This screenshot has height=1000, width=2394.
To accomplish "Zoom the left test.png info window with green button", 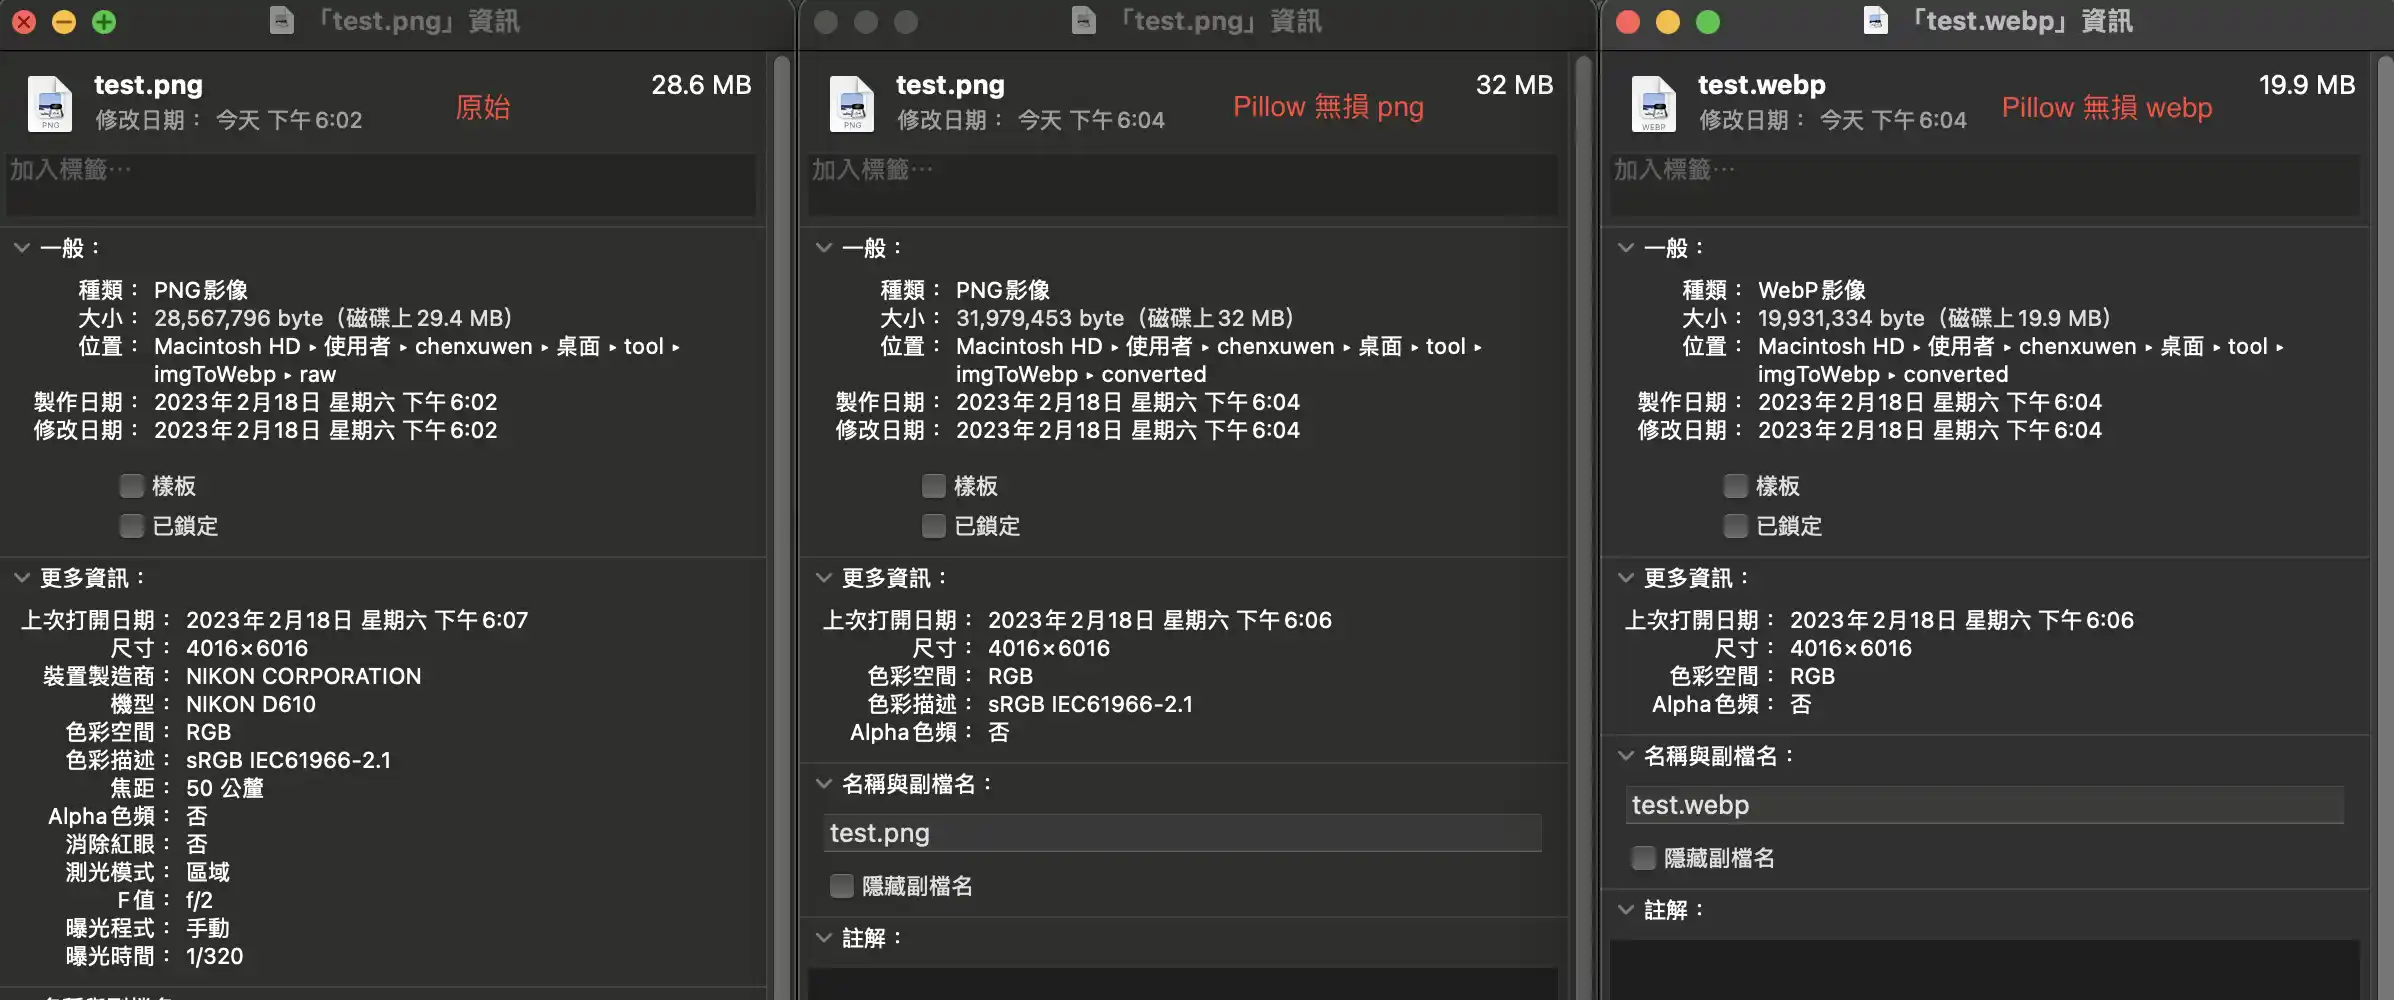I will pyautogui.click(x=104, y=22).
